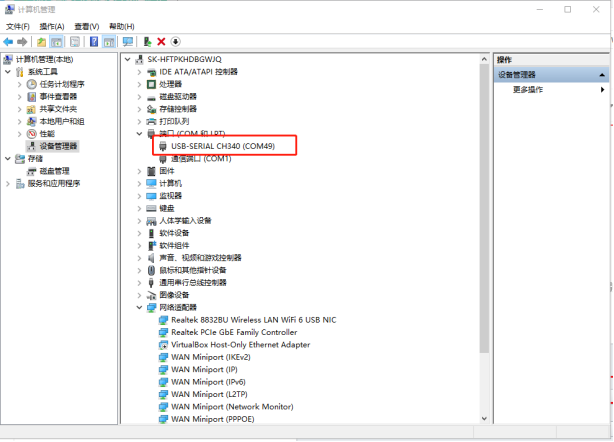Select WAN Miniport (Network Monitor)
The width and height of the screenshot is (614, 442).
[x=232, y=407]
